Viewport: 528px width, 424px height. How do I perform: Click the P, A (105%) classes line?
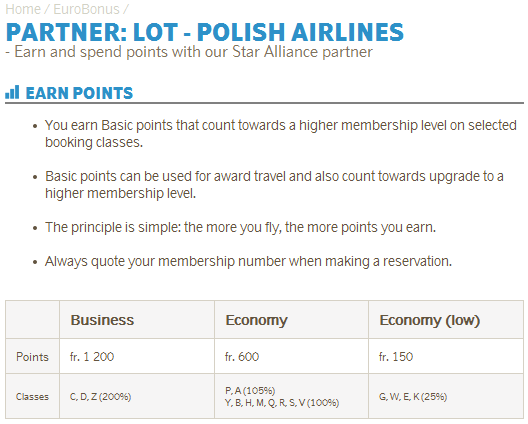pyautogui.click(x=250, y=391)
